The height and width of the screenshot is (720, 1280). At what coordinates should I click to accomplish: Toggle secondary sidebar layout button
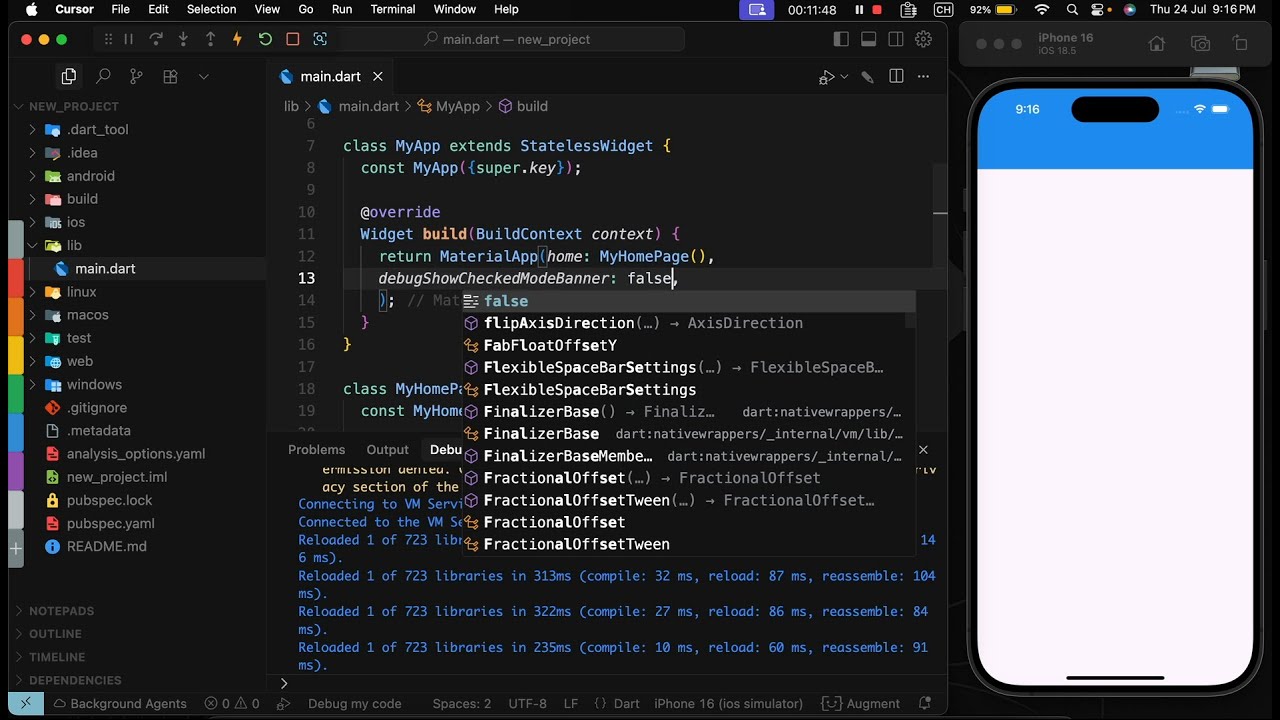click(896, 39)
